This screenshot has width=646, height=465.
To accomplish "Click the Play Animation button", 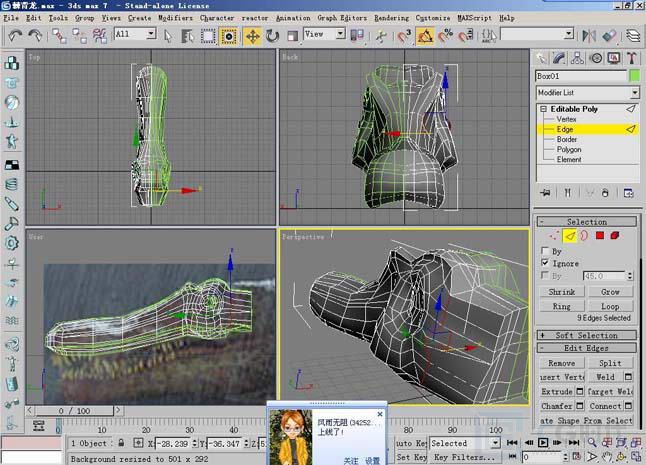I will 543,443.
